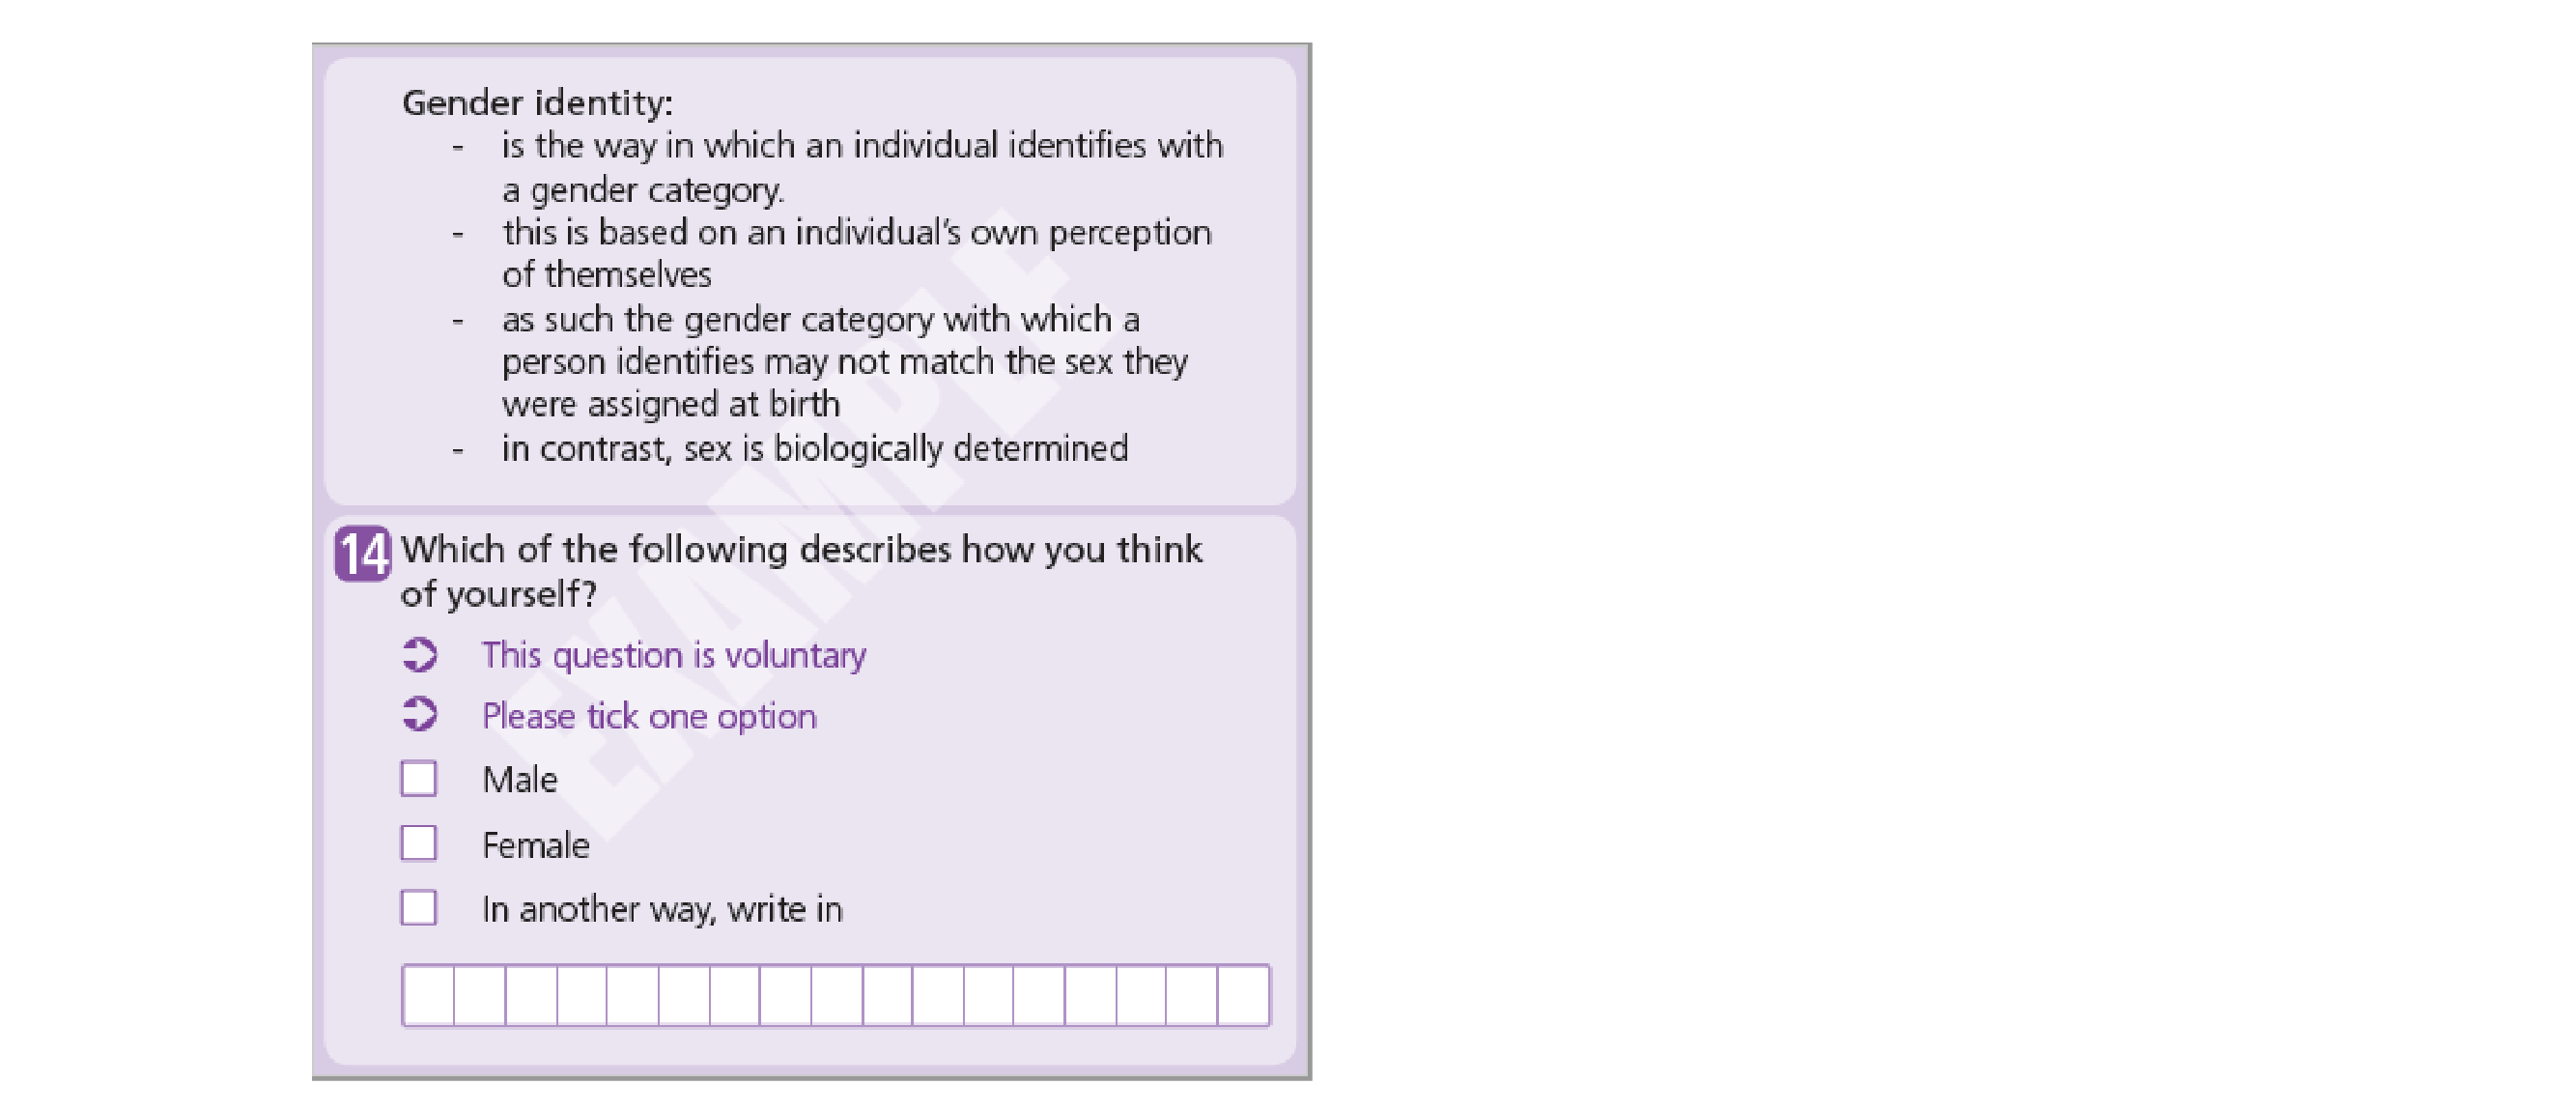Tick the Male checkbox

(418, 778)
